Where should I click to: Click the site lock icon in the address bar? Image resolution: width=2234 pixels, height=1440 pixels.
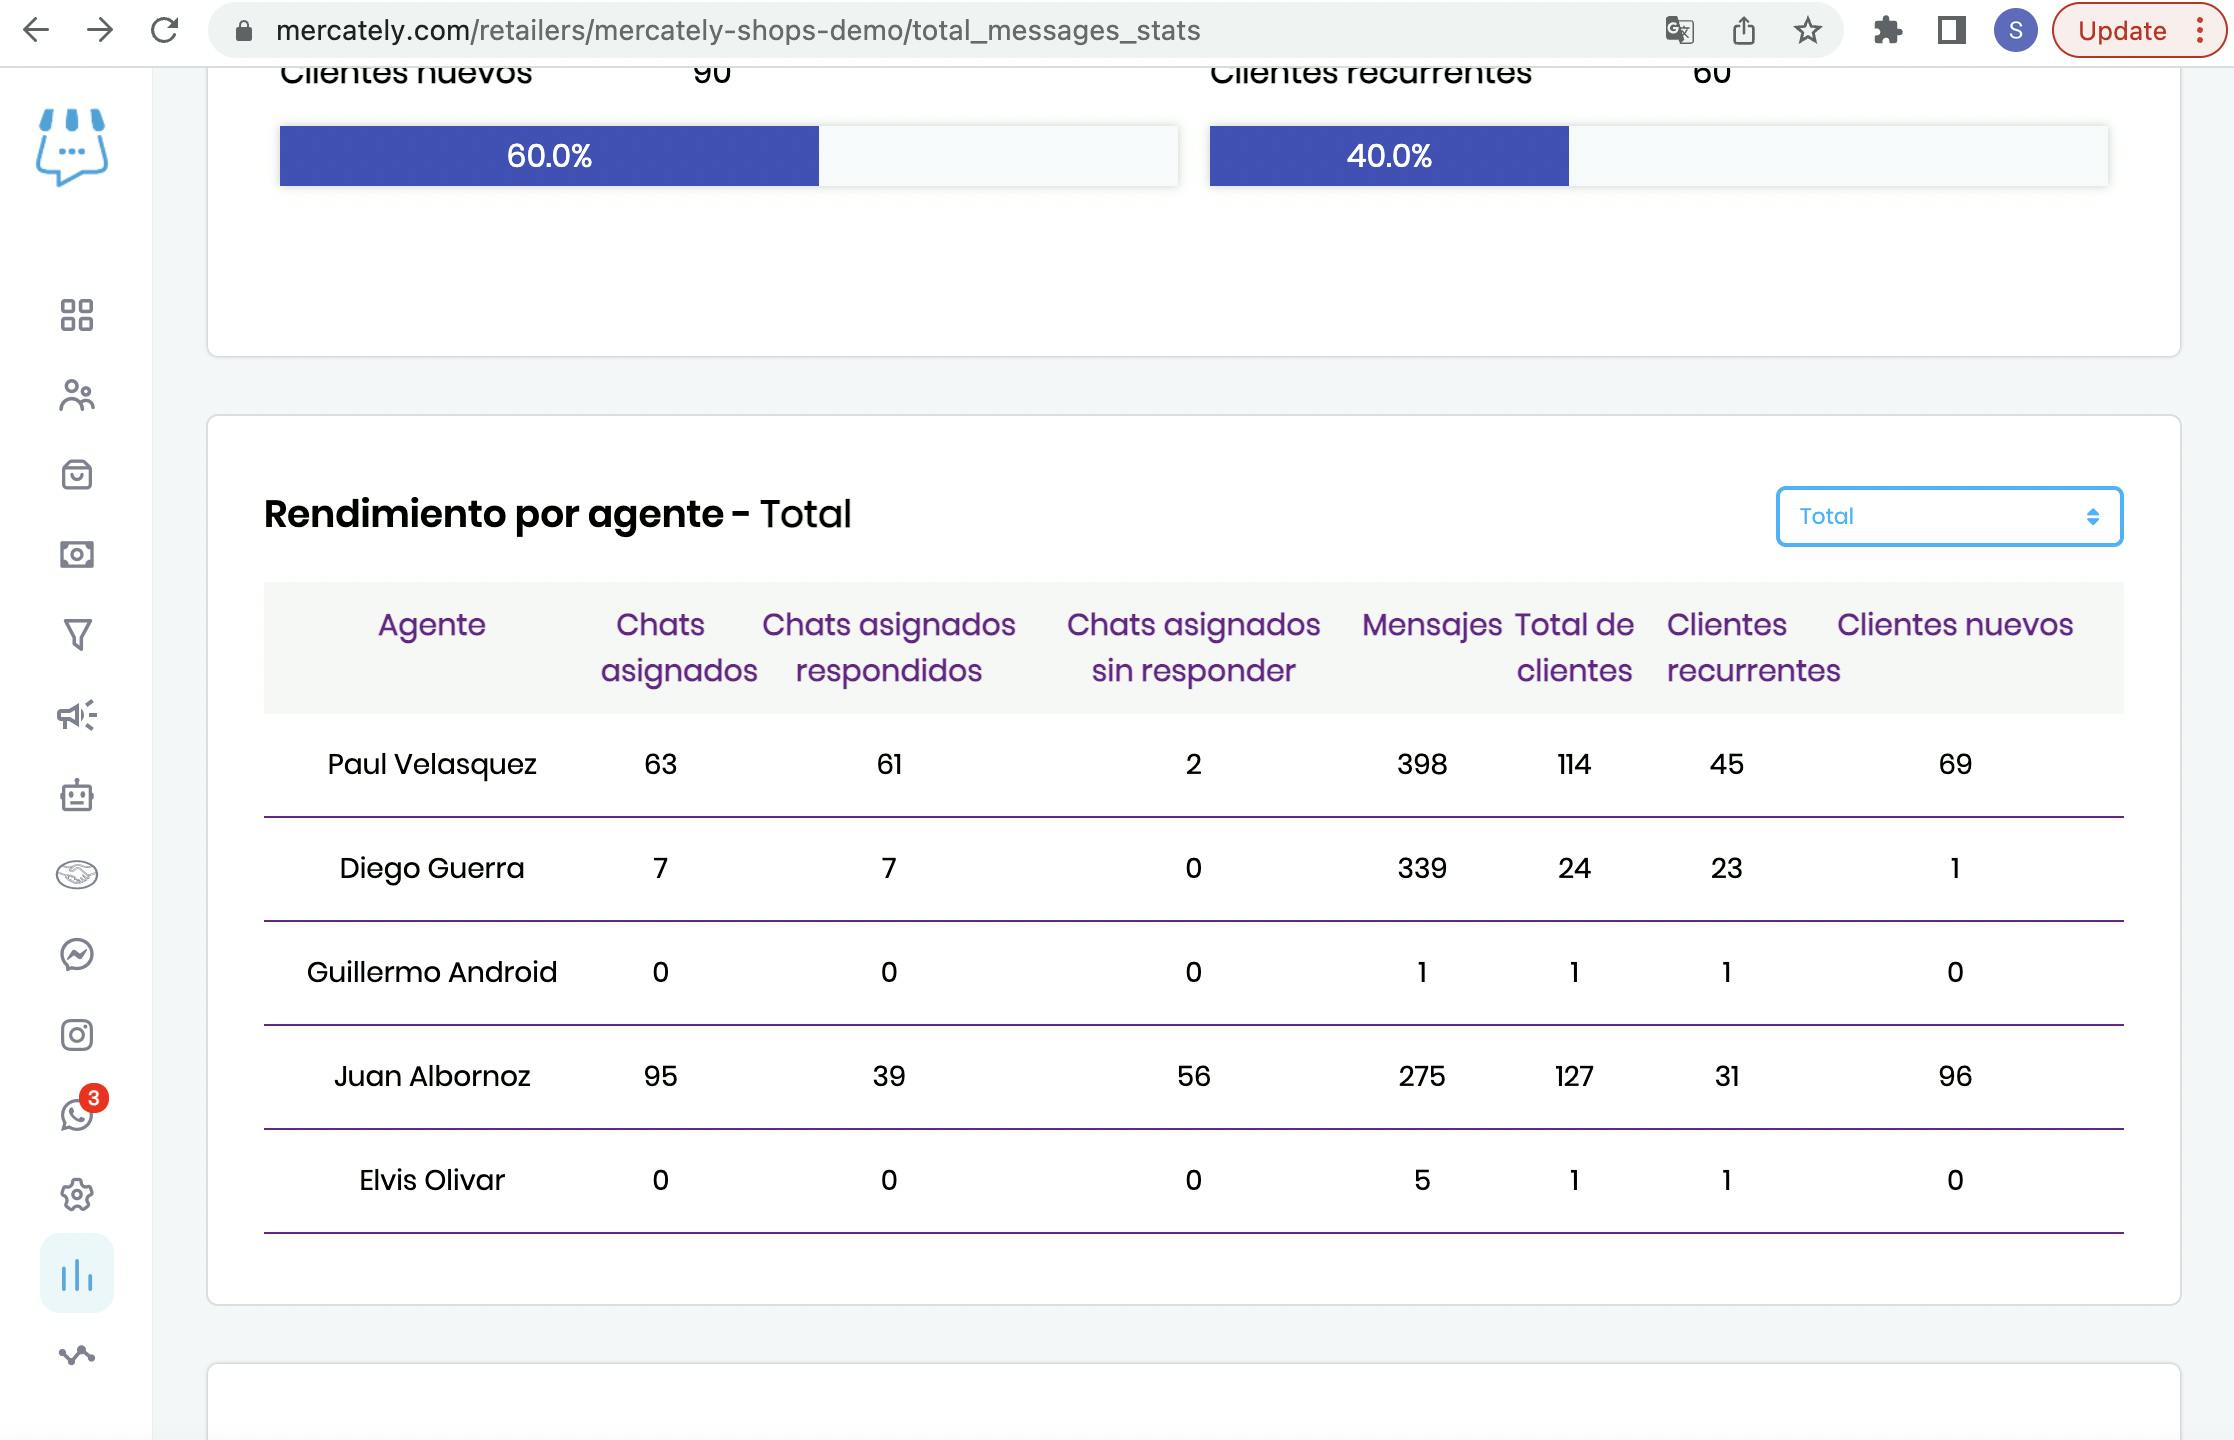coord(243,30)
